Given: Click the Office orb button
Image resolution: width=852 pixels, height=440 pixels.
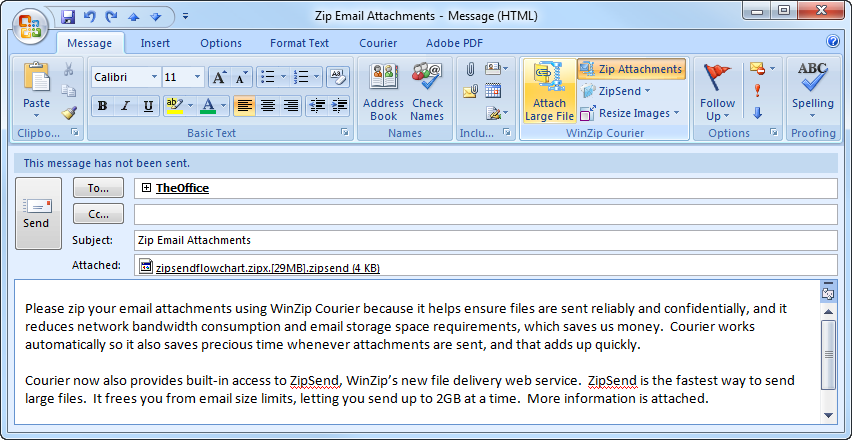Looking at the screenshot, I should (x=32, y=26).
